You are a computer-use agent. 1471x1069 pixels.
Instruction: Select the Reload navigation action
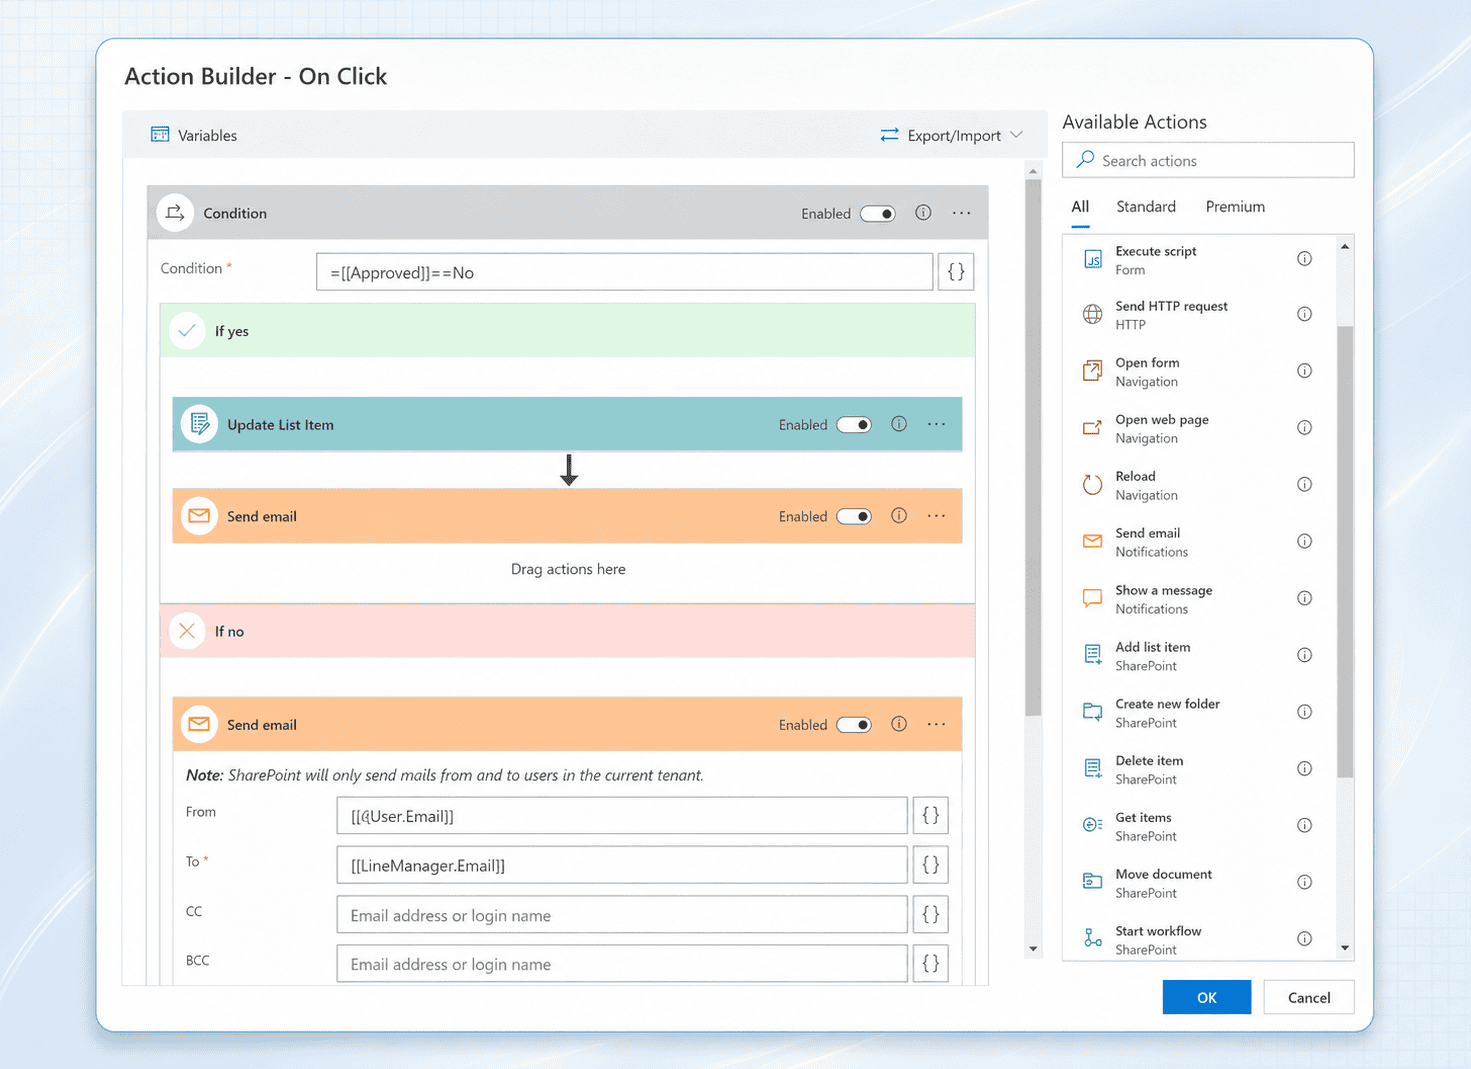[x=1199, y=486]
